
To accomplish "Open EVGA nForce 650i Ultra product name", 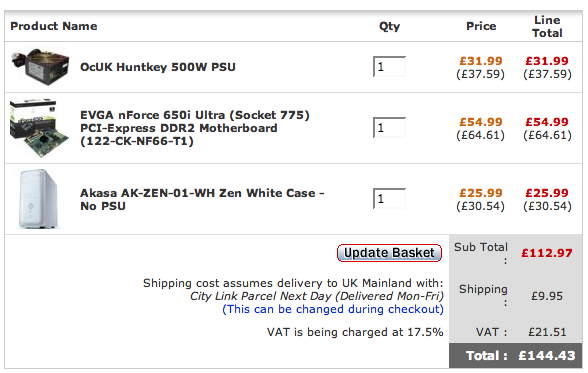I will pos(195,128).
